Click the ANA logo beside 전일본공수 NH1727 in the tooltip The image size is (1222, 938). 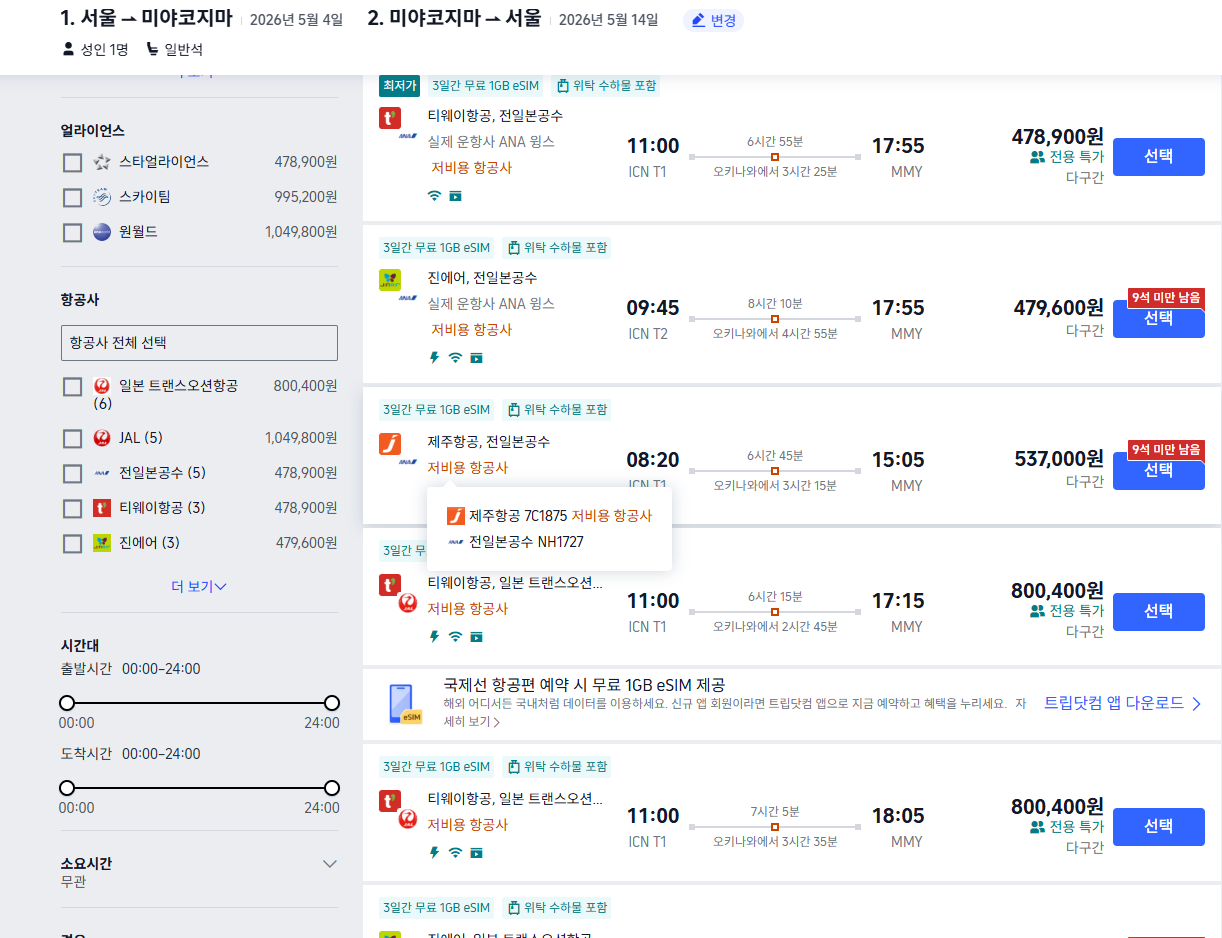pos(455,542)
